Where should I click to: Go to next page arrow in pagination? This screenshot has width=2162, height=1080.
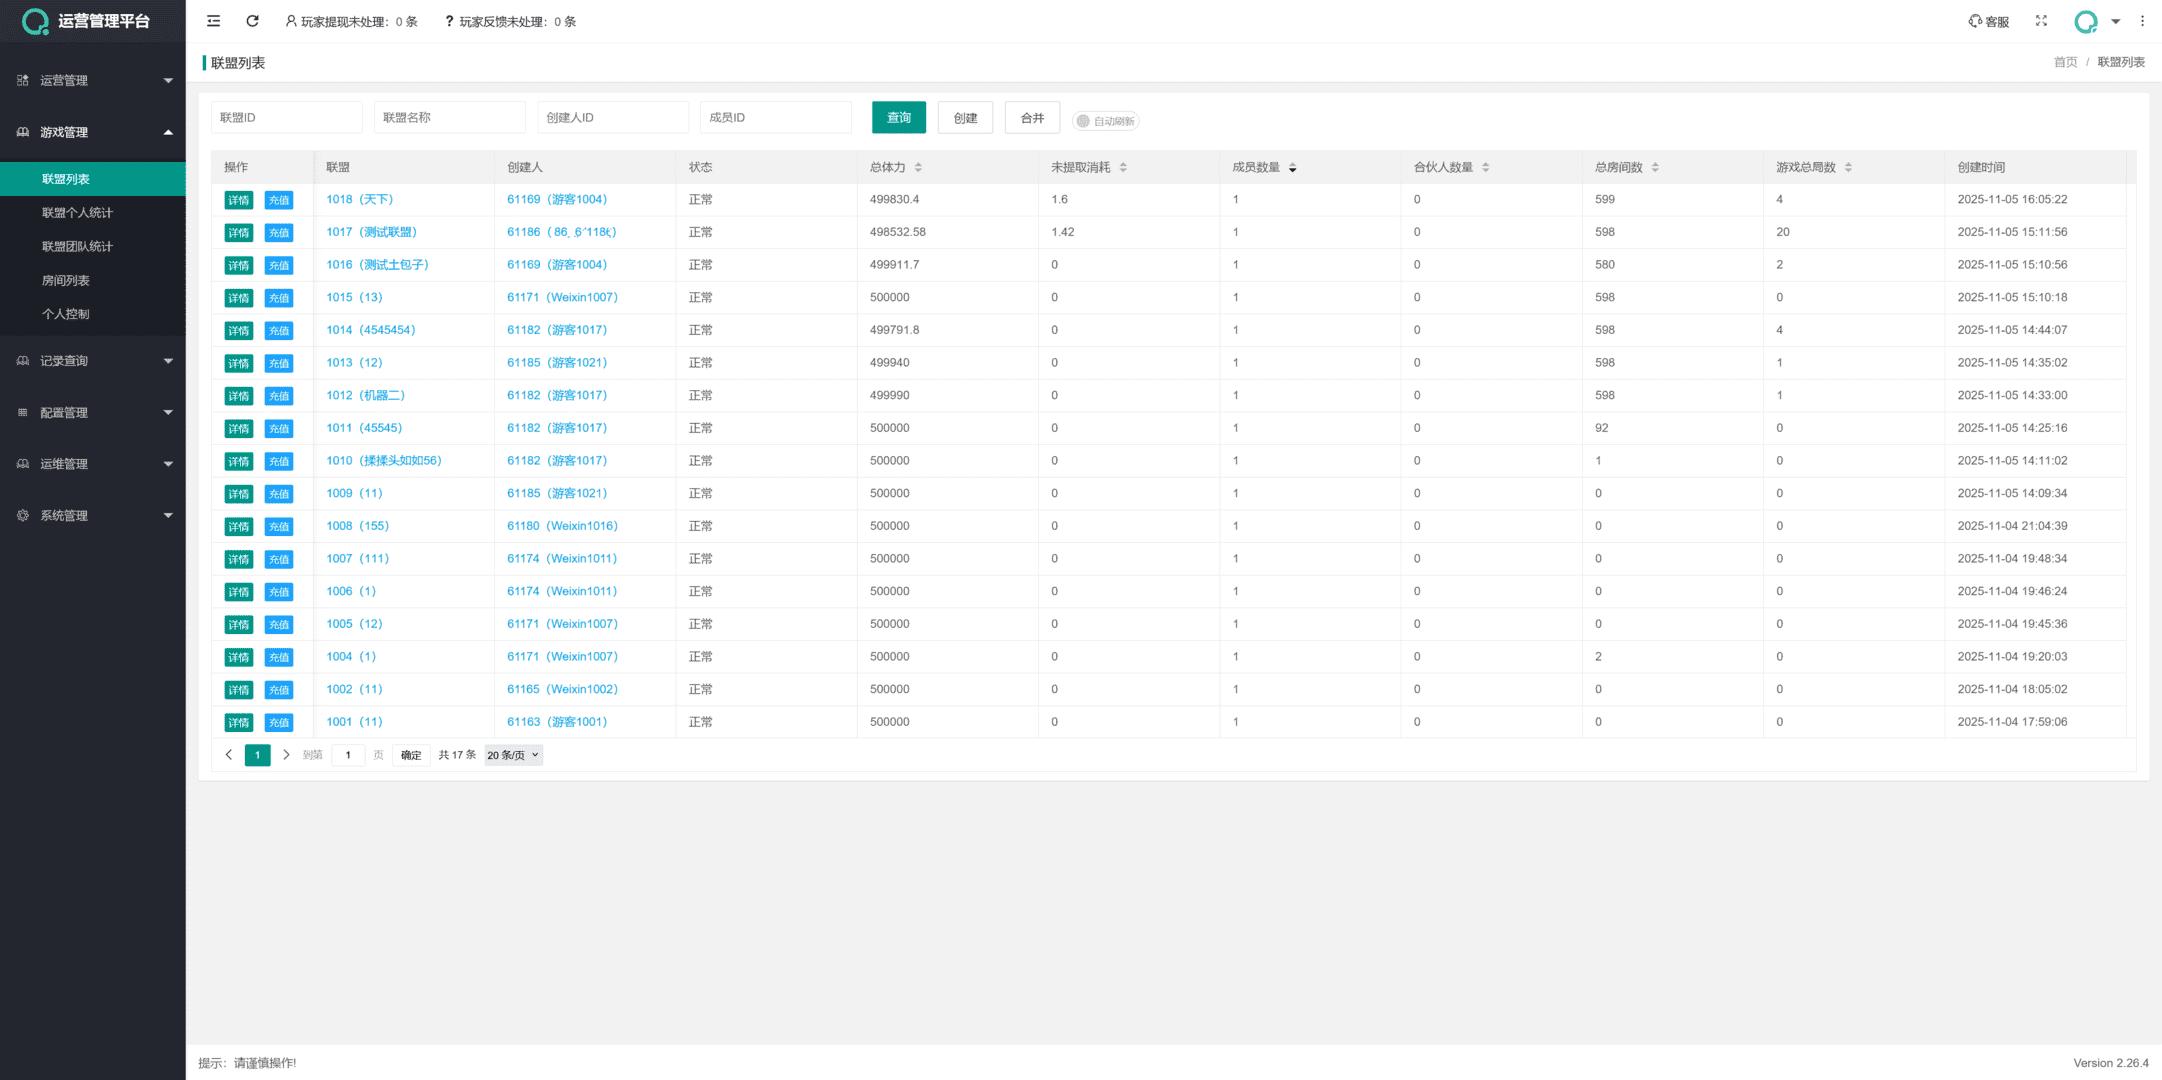click(x=286, y=755)
